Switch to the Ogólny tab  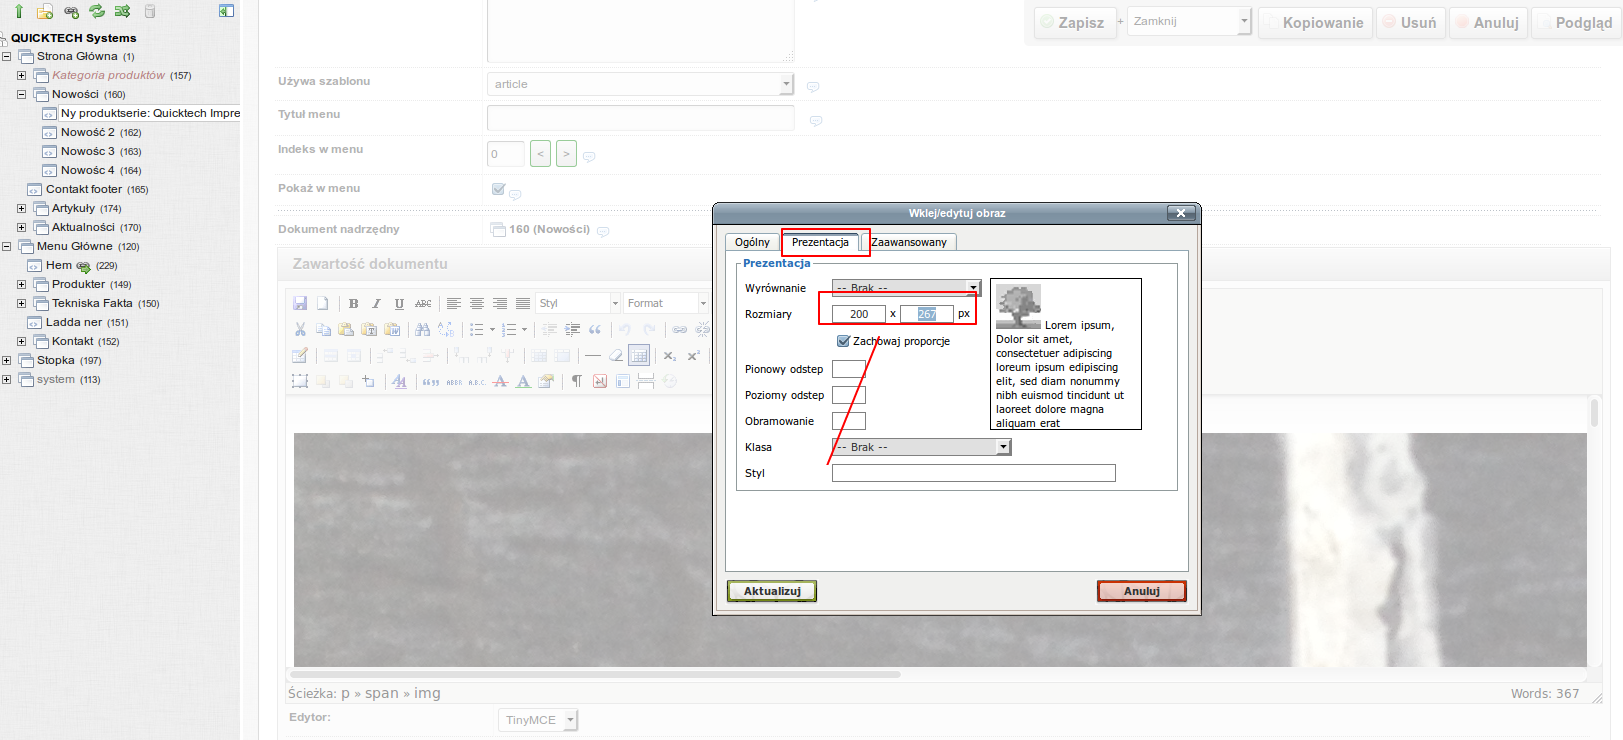pyautogui.click(x=752, y=242)
